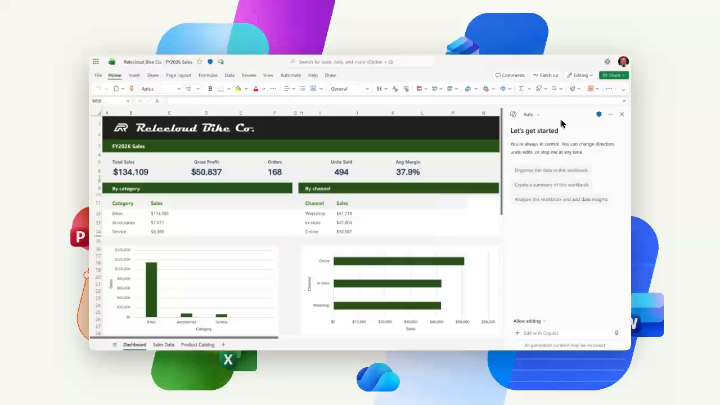The height and width of the screenshot is (405, 720).
Task: Click the insert function fx icon
Action: pos(157,101)
